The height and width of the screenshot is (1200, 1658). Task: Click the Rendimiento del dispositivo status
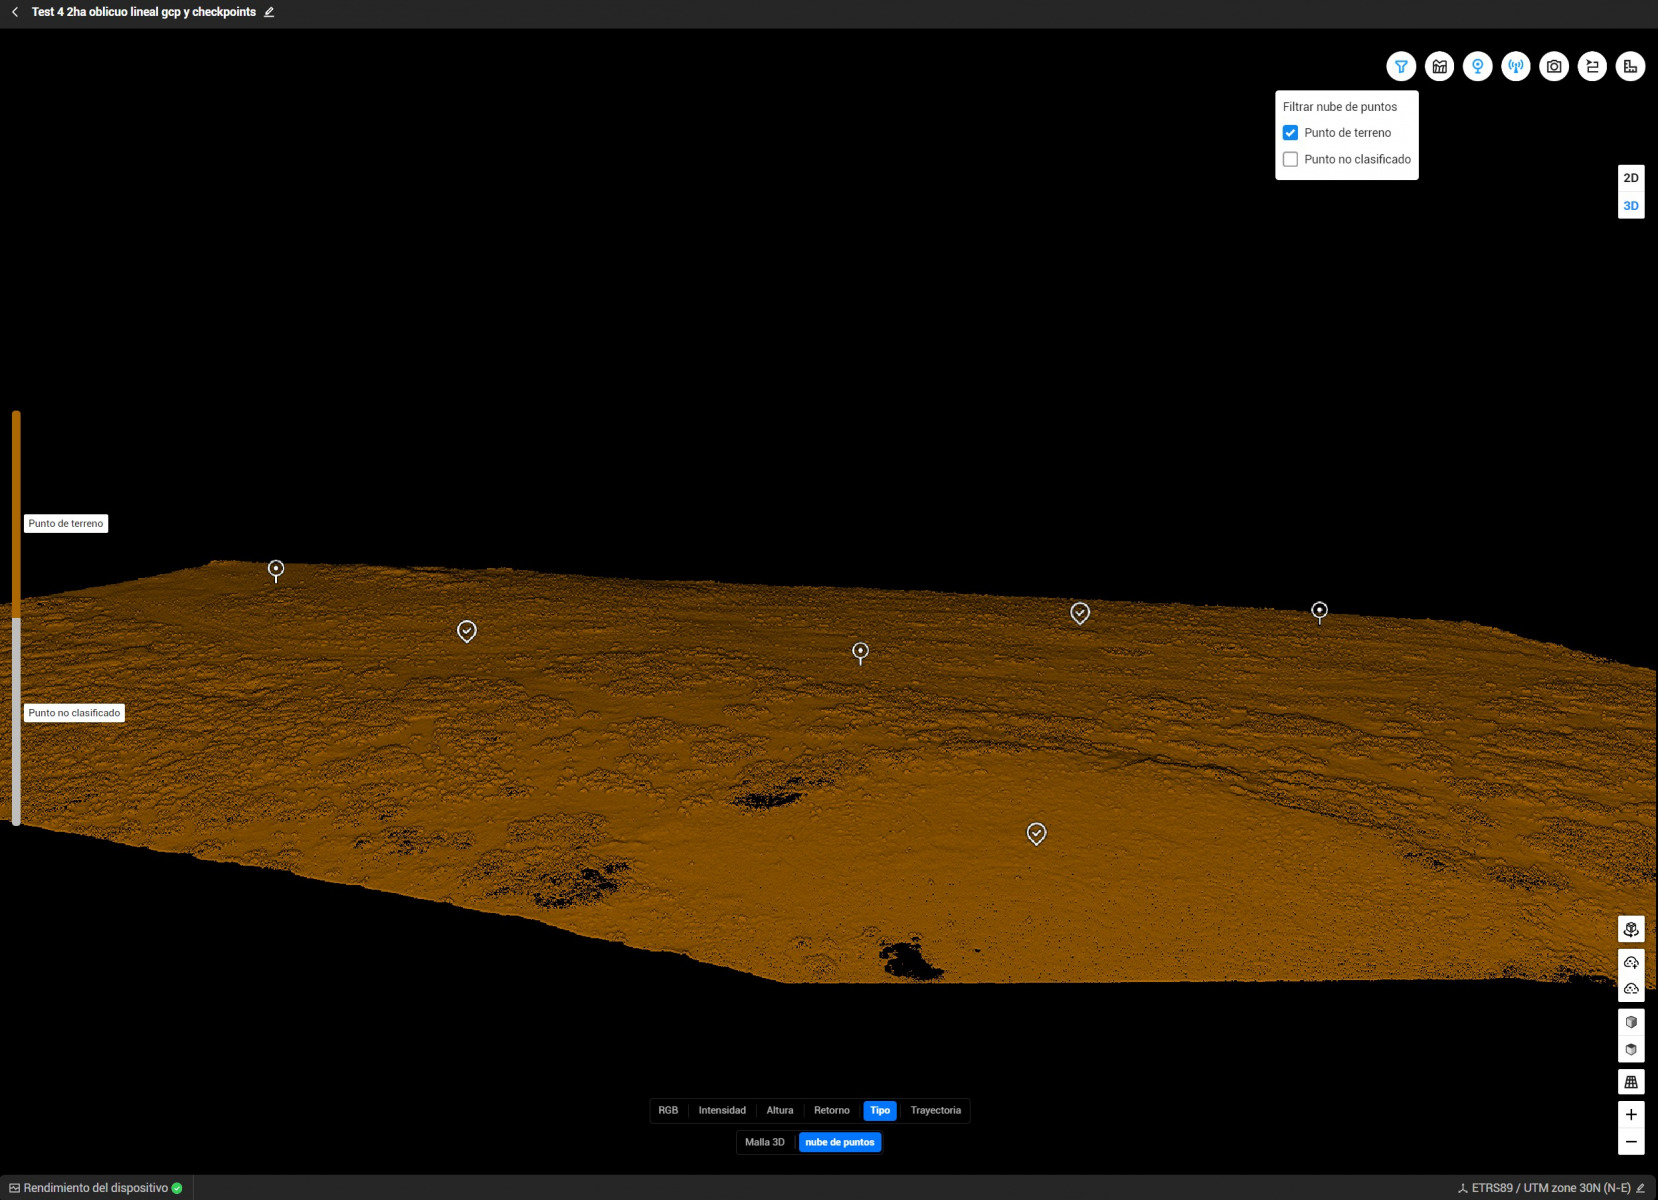tap(96, 1188)
